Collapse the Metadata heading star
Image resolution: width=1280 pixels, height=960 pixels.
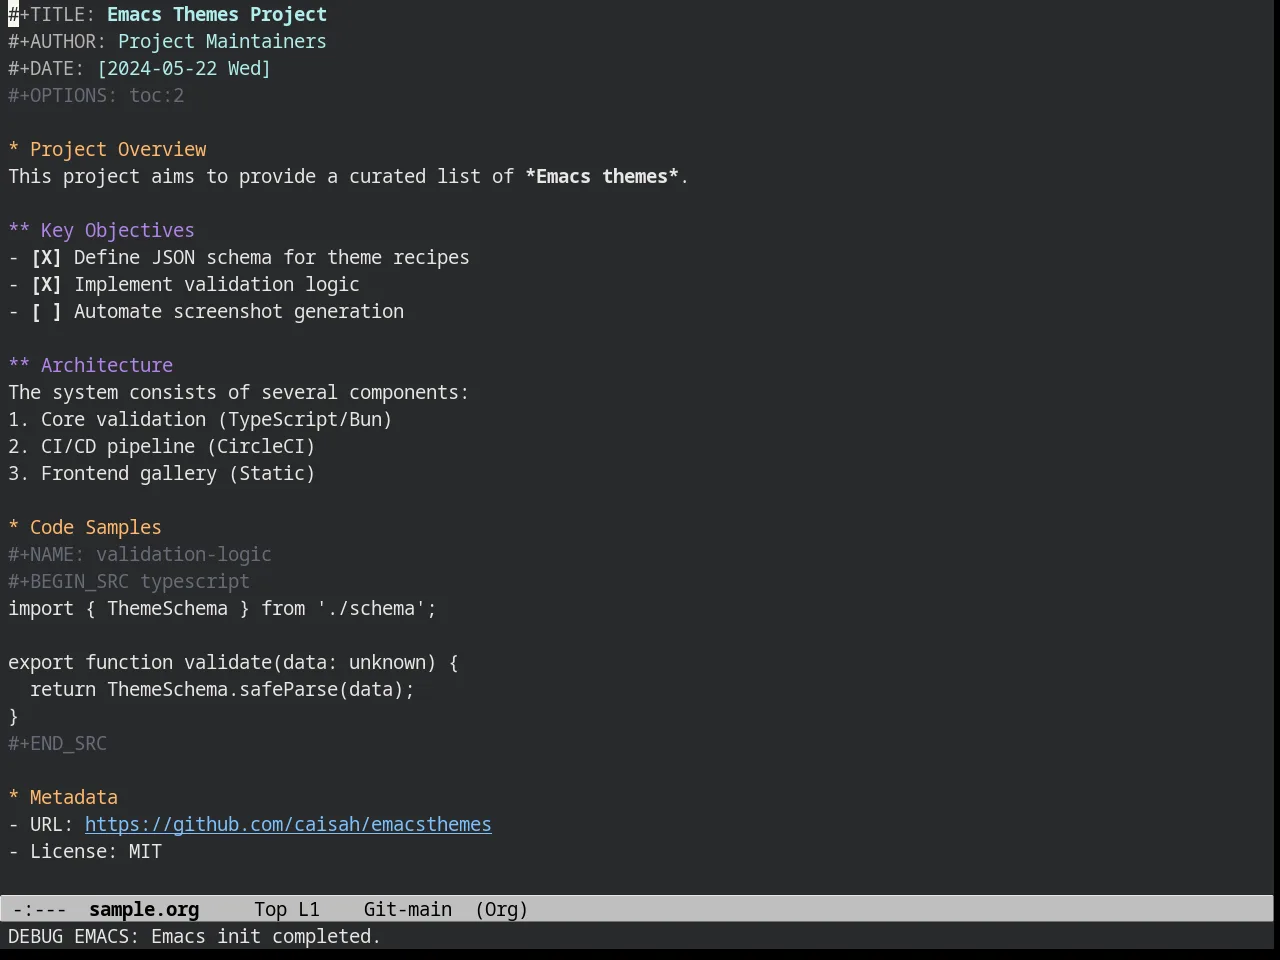tap(14, 797)
